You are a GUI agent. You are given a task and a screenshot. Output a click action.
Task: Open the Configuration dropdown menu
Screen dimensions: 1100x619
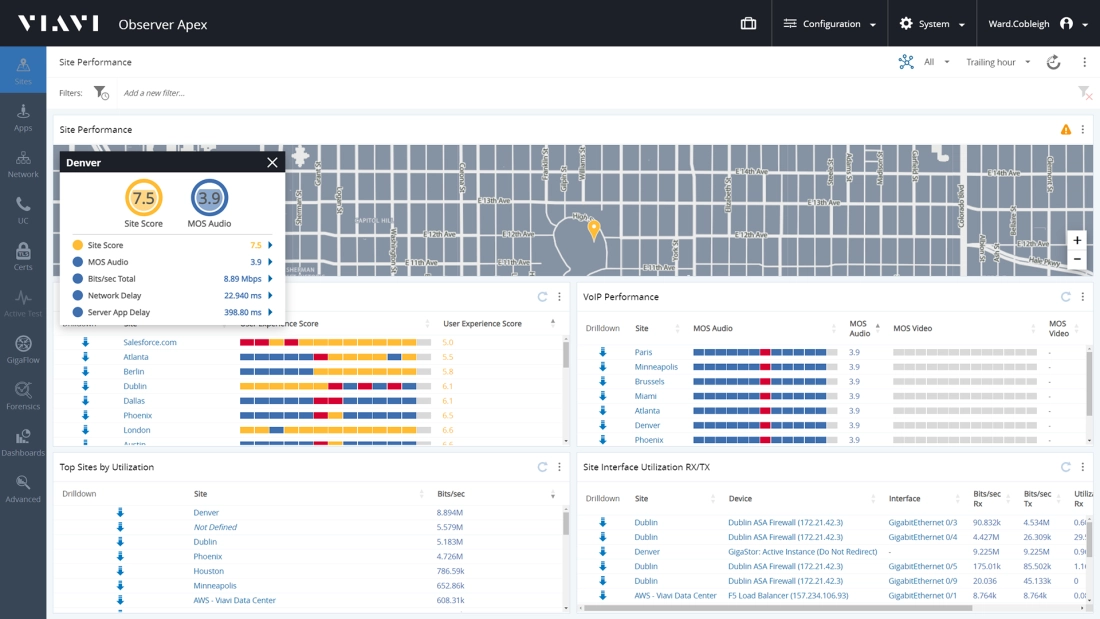pyautogui.click(x=829, y=24)
